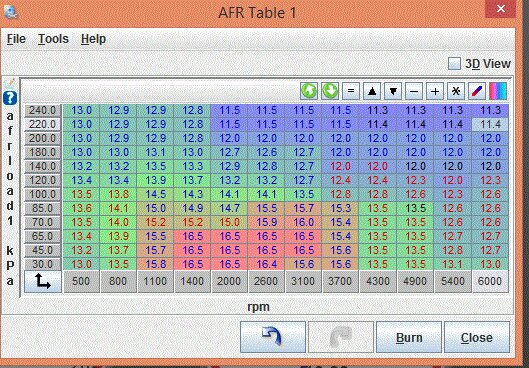Image resolution: width=529 pixels, height=368 pixels.
Task: Select the 15.3 cell at 3700 rpm
Action: click(x=340, y=208)
